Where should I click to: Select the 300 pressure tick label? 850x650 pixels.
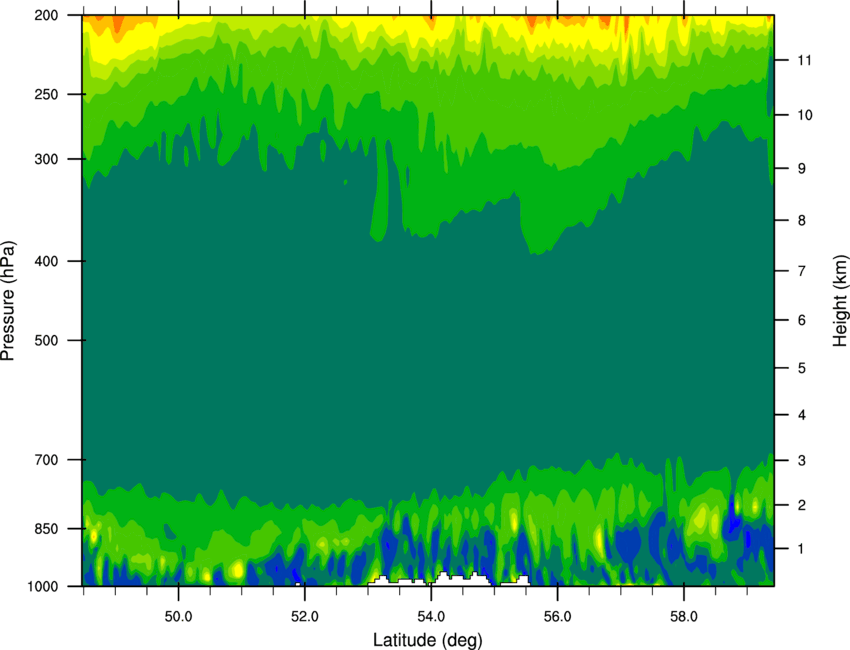tap(46, 159)
